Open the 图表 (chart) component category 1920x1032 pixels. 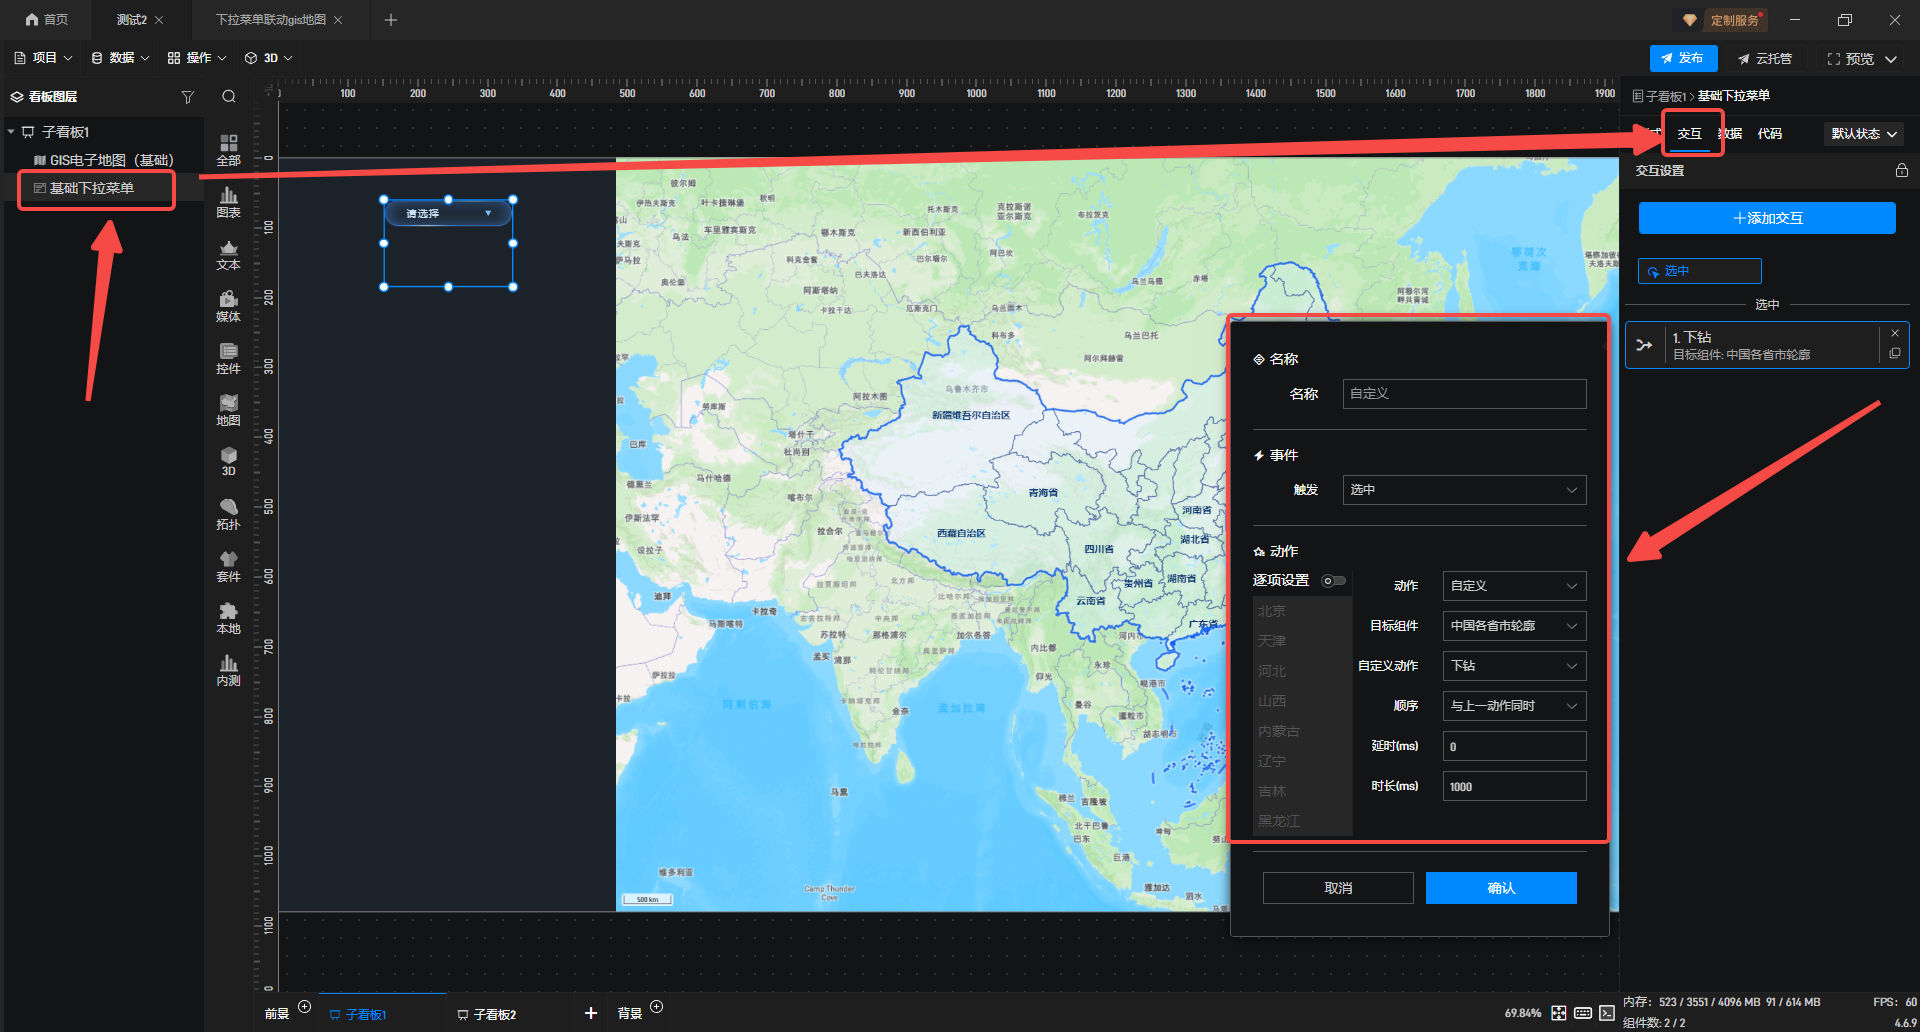(x=228, y=202)
